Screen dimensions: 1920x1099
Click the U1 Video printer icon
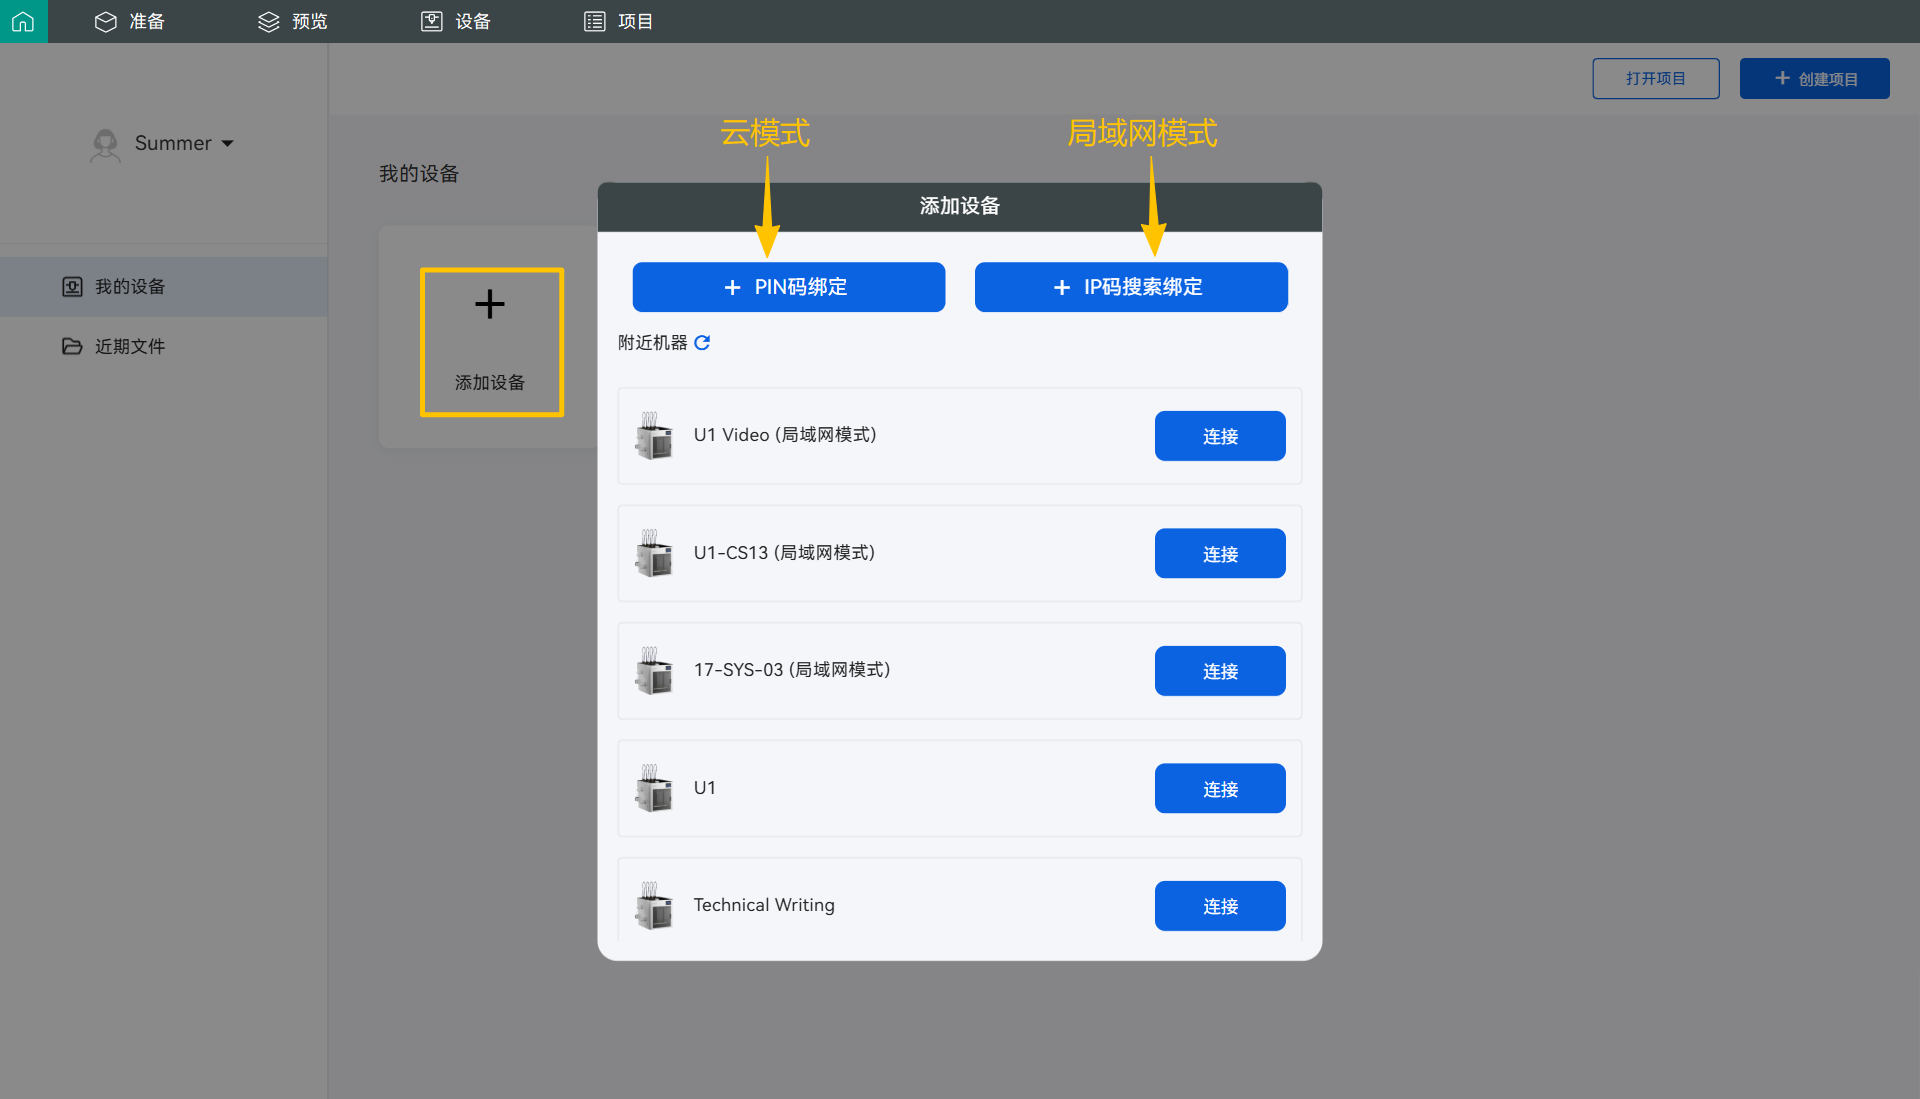[654, 436]
